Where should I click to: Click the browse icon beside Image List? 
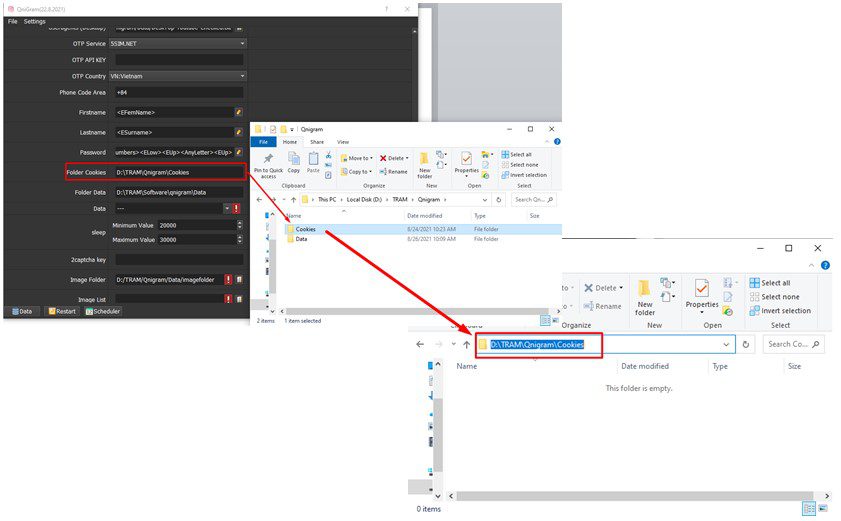click(x=239, y=299)
